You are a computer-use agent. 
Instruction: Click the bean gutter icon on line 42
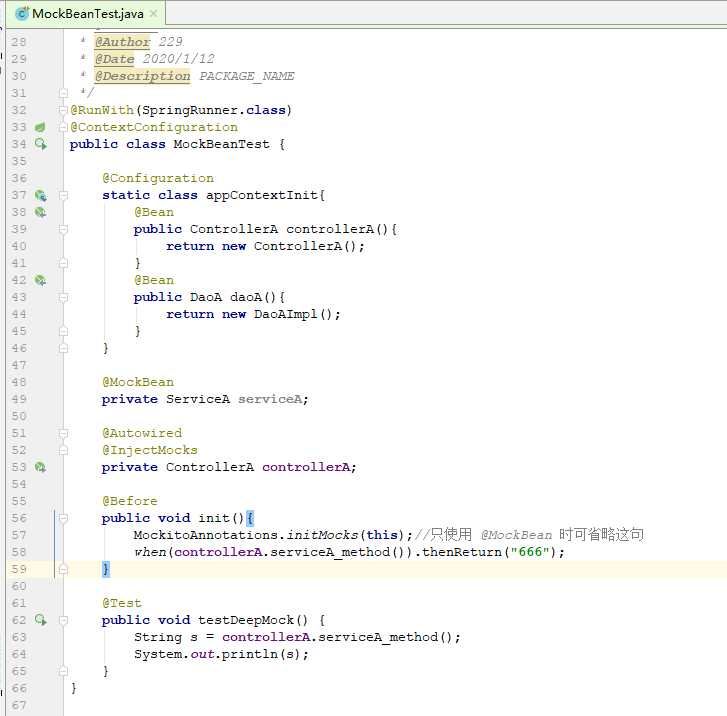click(x=40, y=280)
